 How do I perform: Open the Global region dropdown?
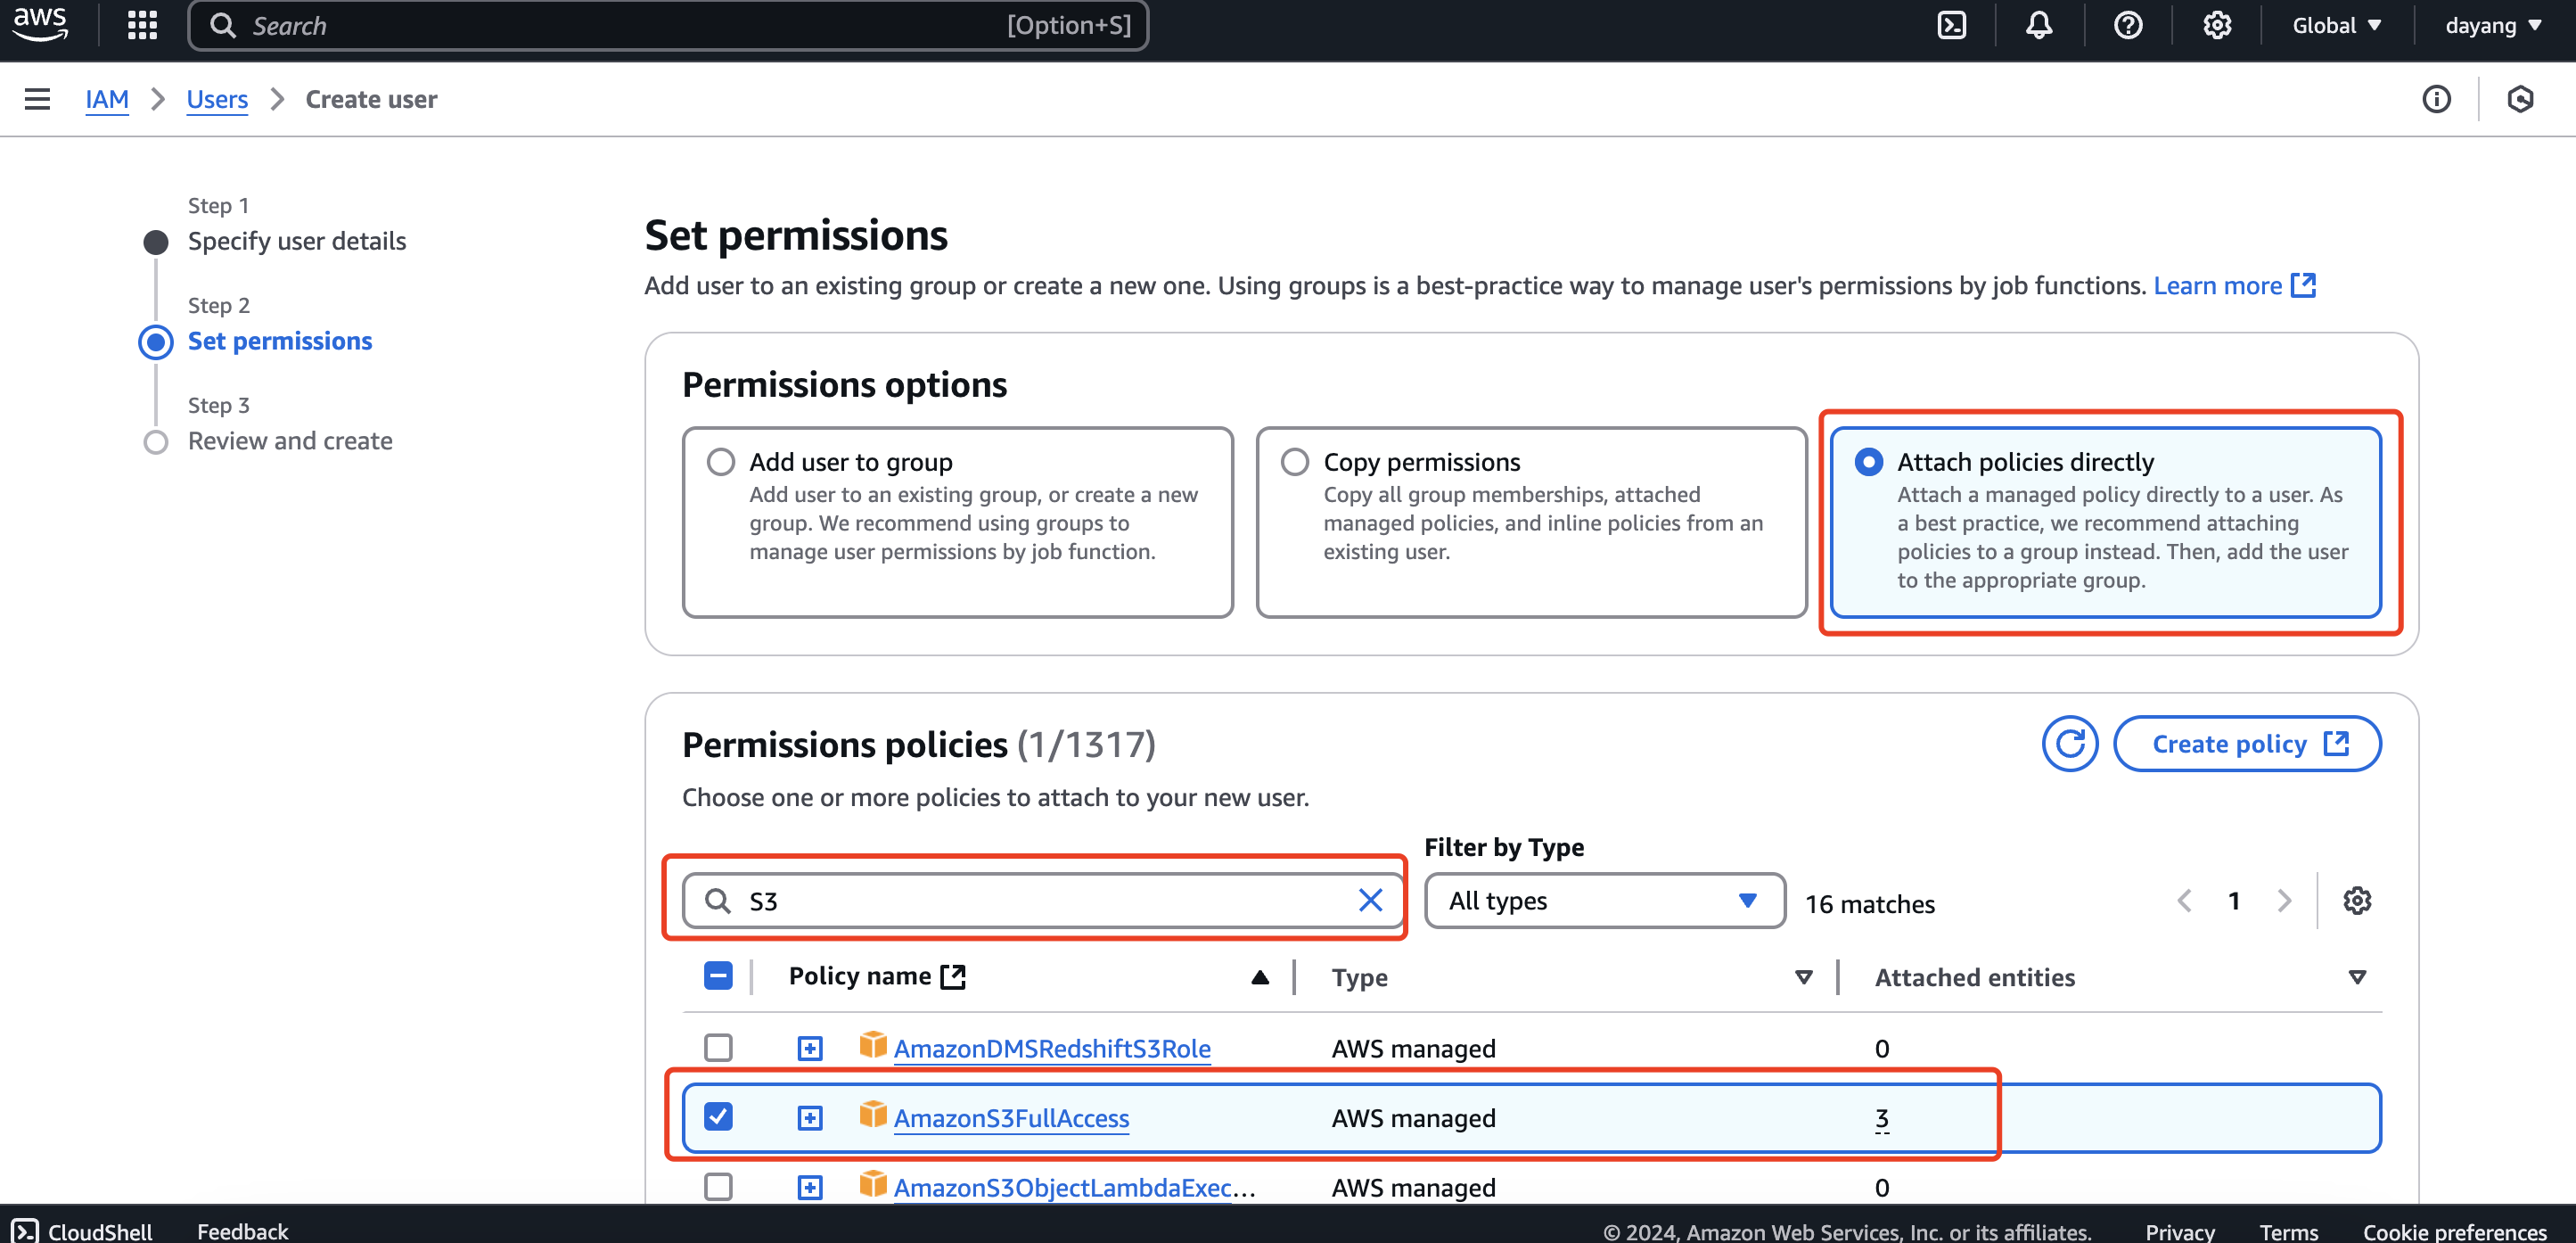pos(2336,25)
